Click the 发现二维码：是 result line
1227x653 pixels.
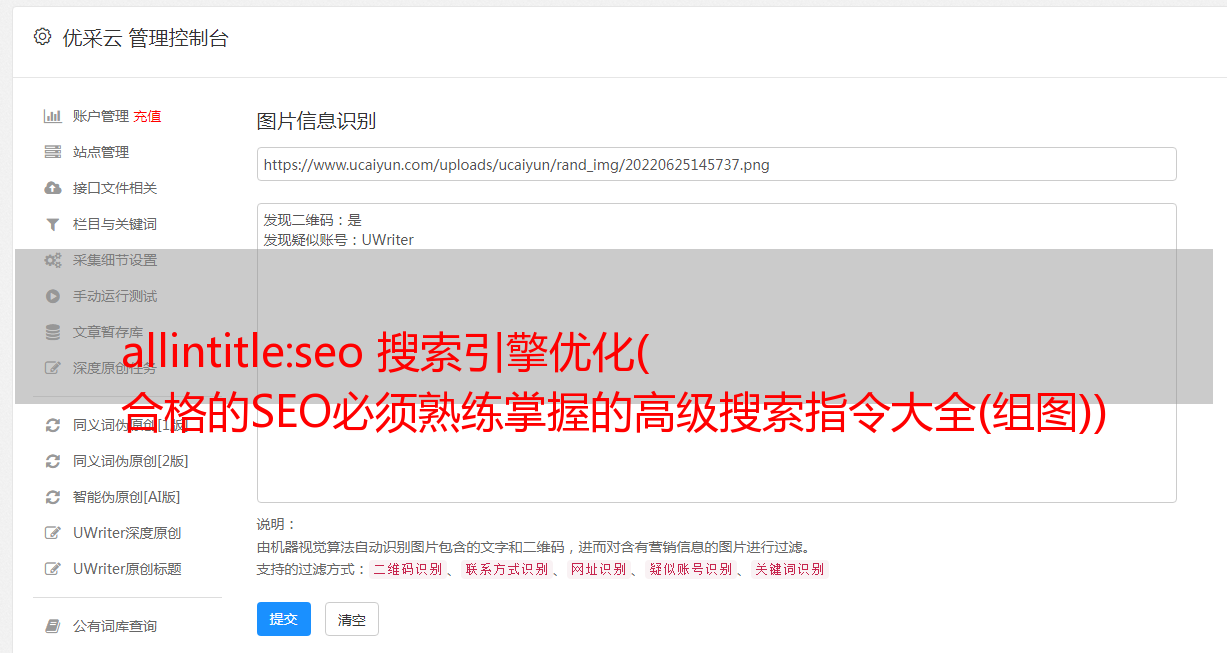313,220
